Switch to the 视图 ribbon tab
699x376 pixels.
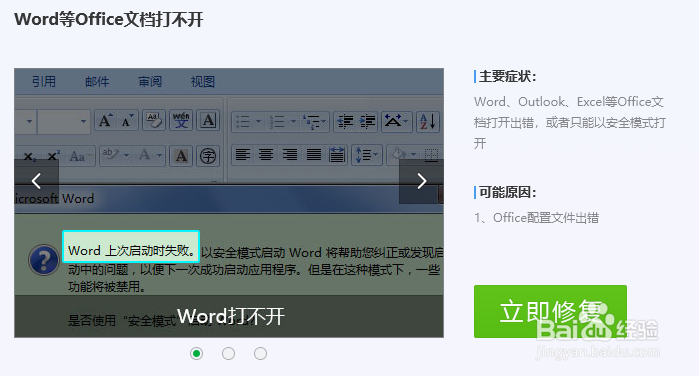coord(203,82)
